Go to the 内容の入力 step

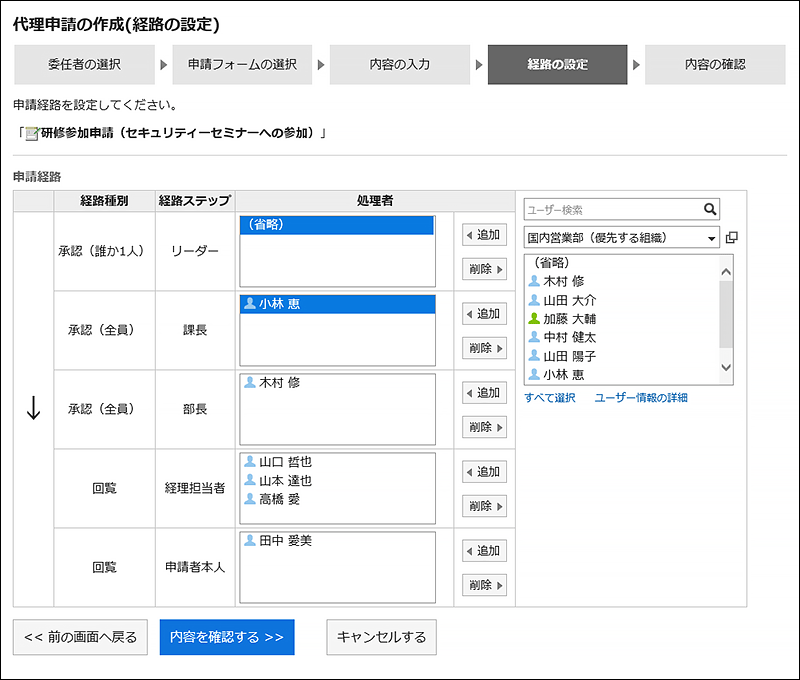pyautogui.click(x=400, y=65)
